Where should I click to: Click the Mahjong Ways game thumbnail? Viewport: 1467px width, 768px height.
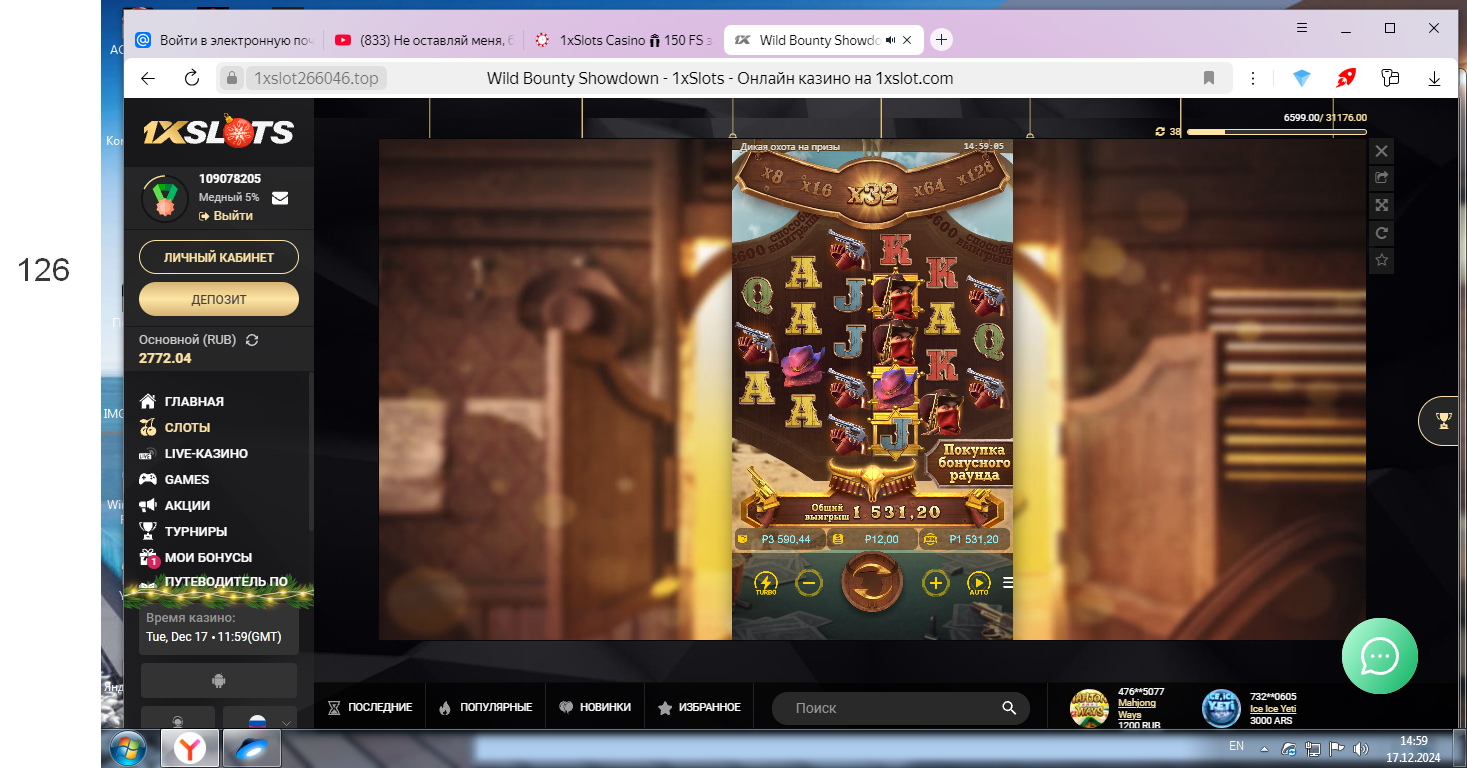tap(1089, 708)
